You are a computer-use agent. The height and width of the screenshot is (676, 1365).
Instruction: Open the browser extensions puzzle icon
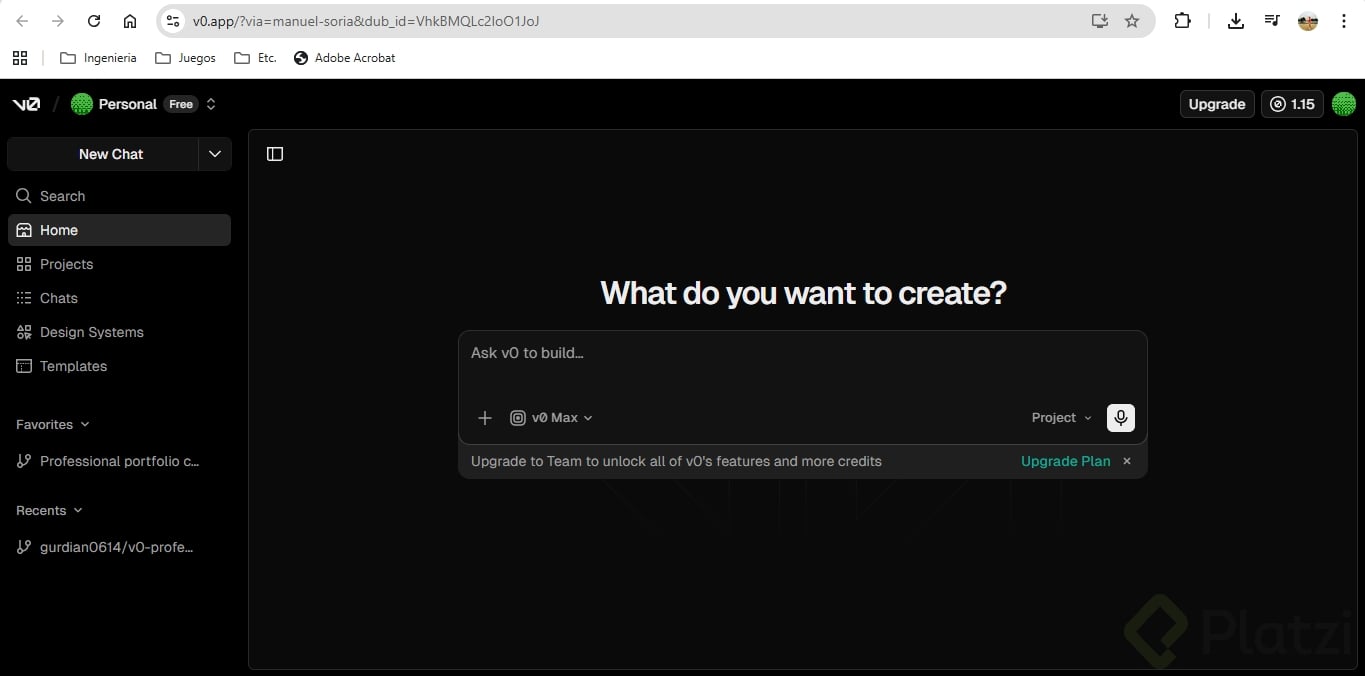(1182, 21)
